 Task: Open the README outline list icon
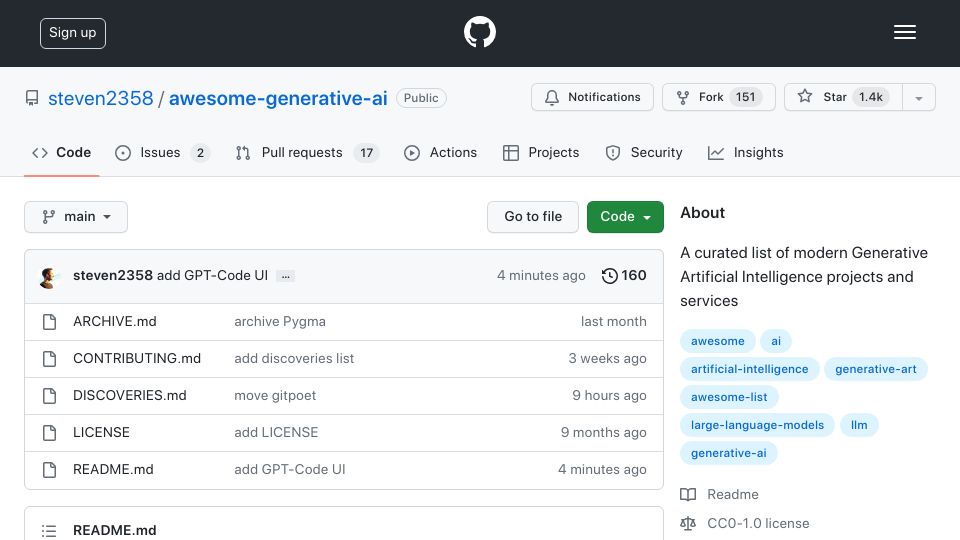click(49, 531)
